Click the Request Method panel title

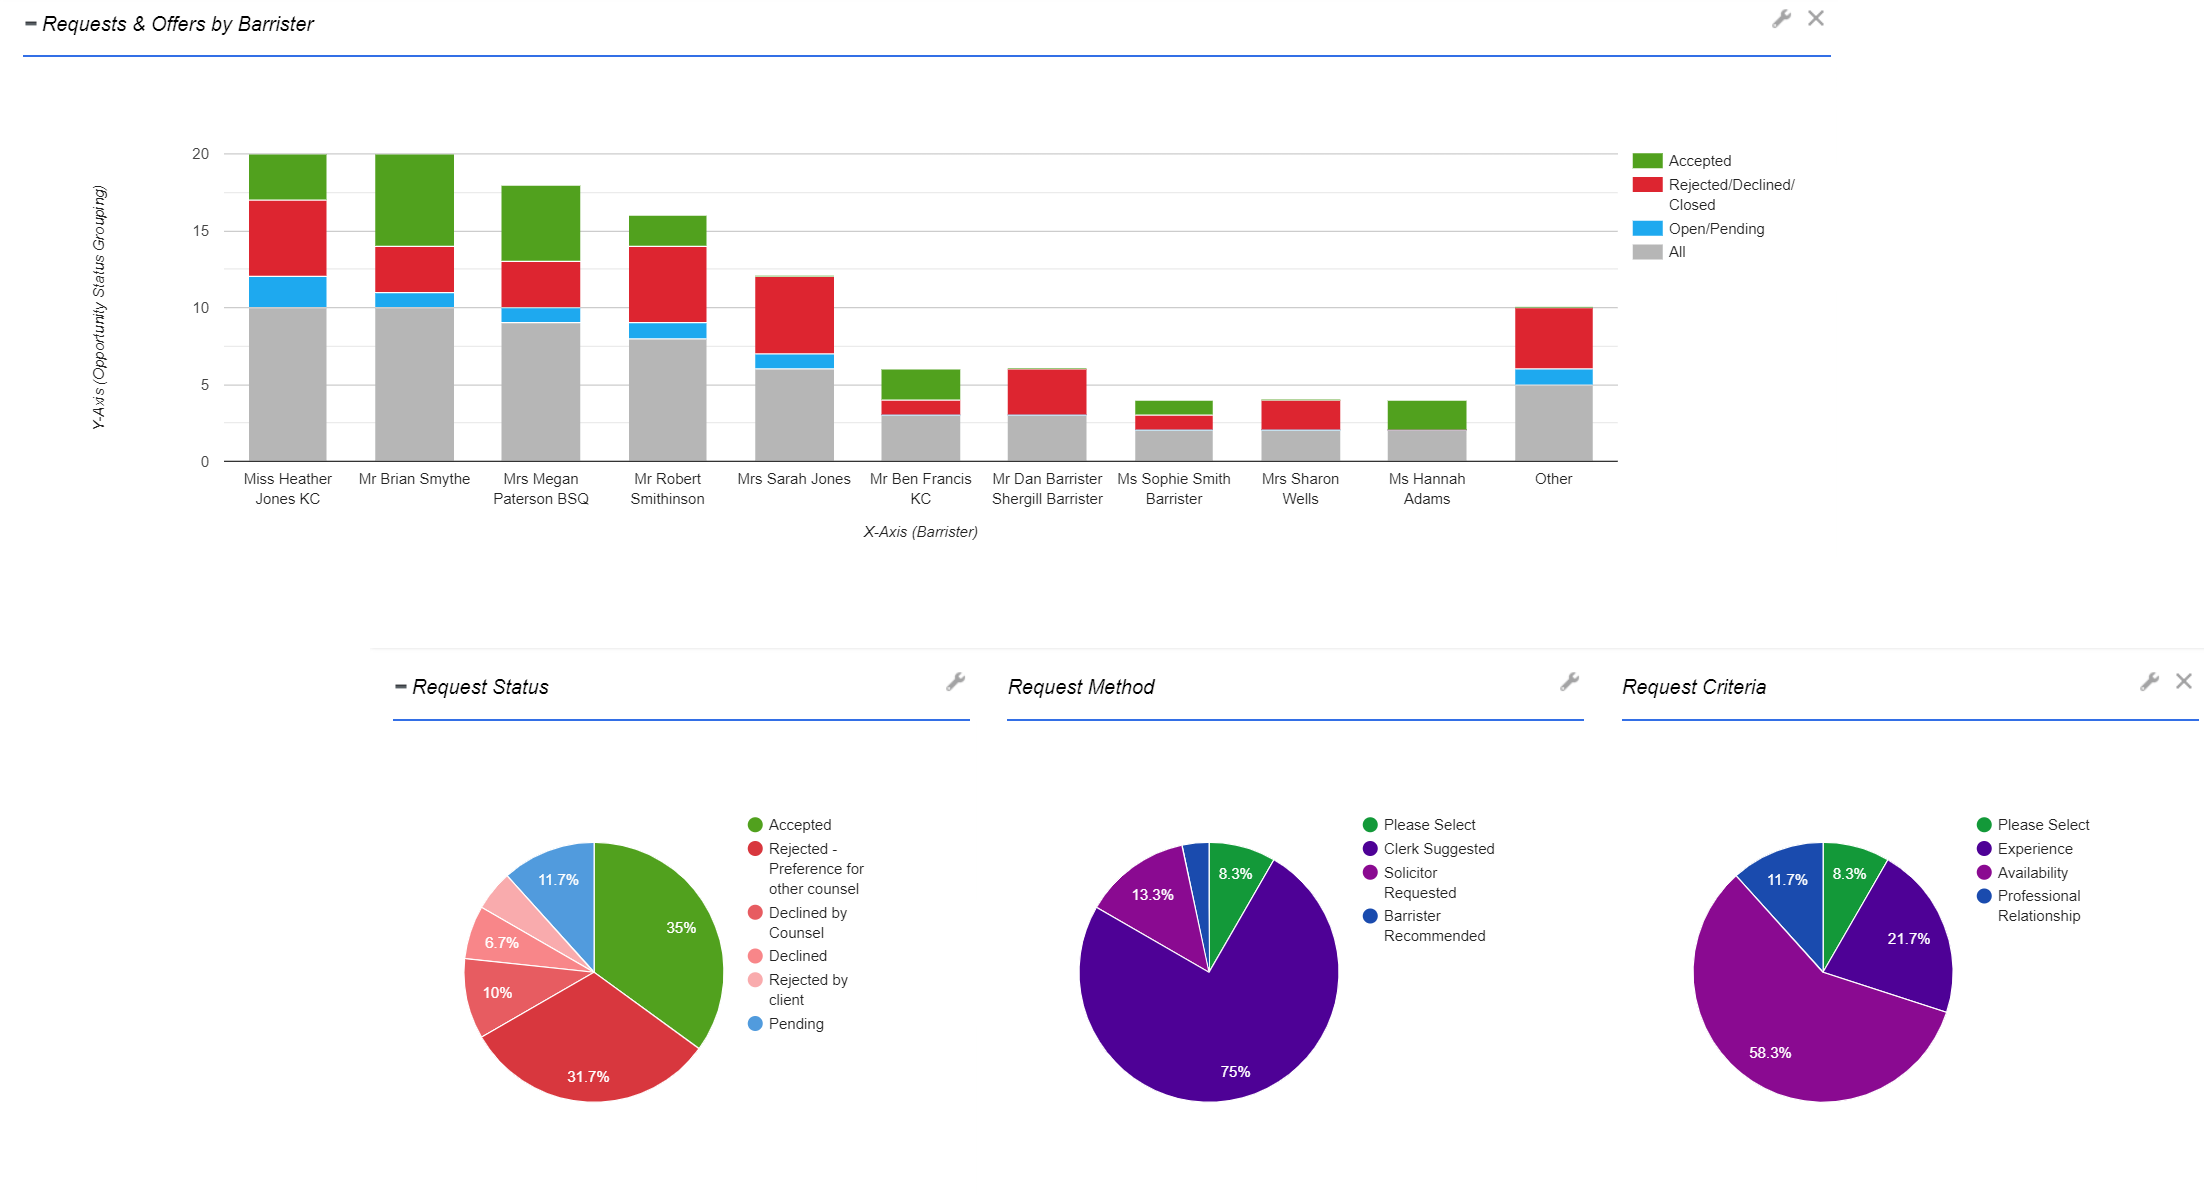pyautogui.click(x=1080, y=687)
